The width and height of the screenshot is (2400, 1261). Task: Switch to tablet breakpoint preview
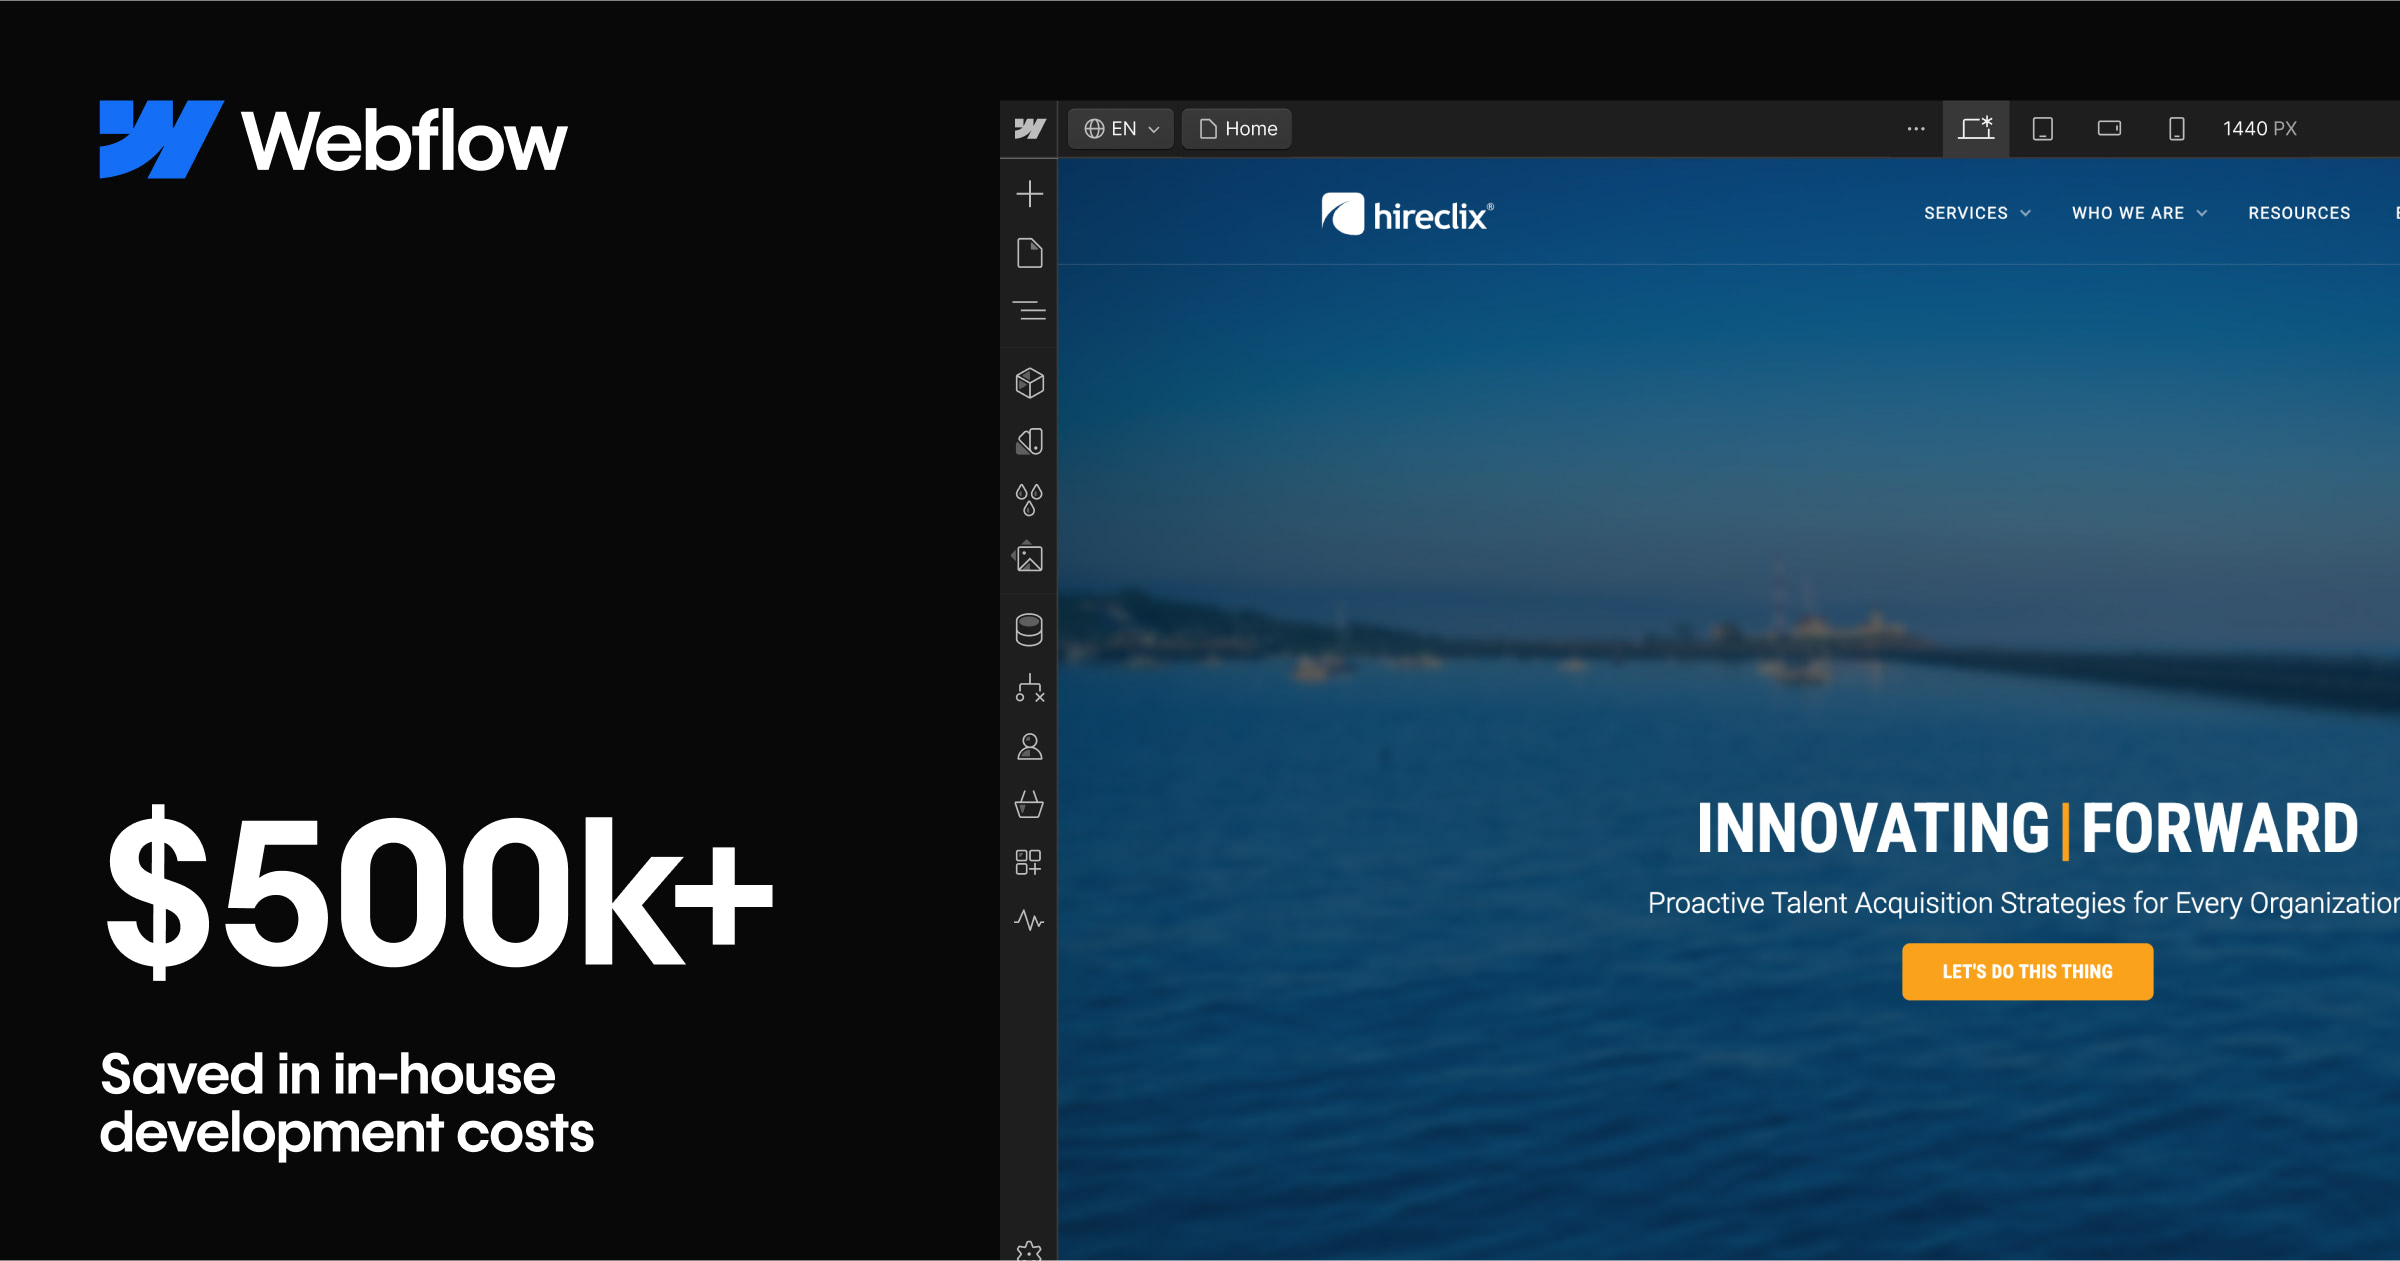tap(2042, 128)
